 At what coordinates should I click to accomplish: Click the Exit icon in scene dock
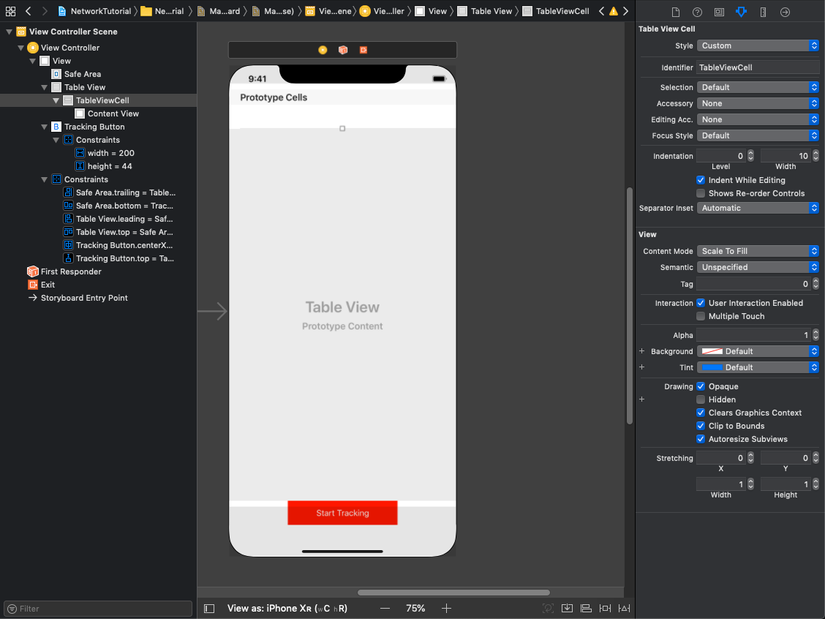click(x=363, y=50)
